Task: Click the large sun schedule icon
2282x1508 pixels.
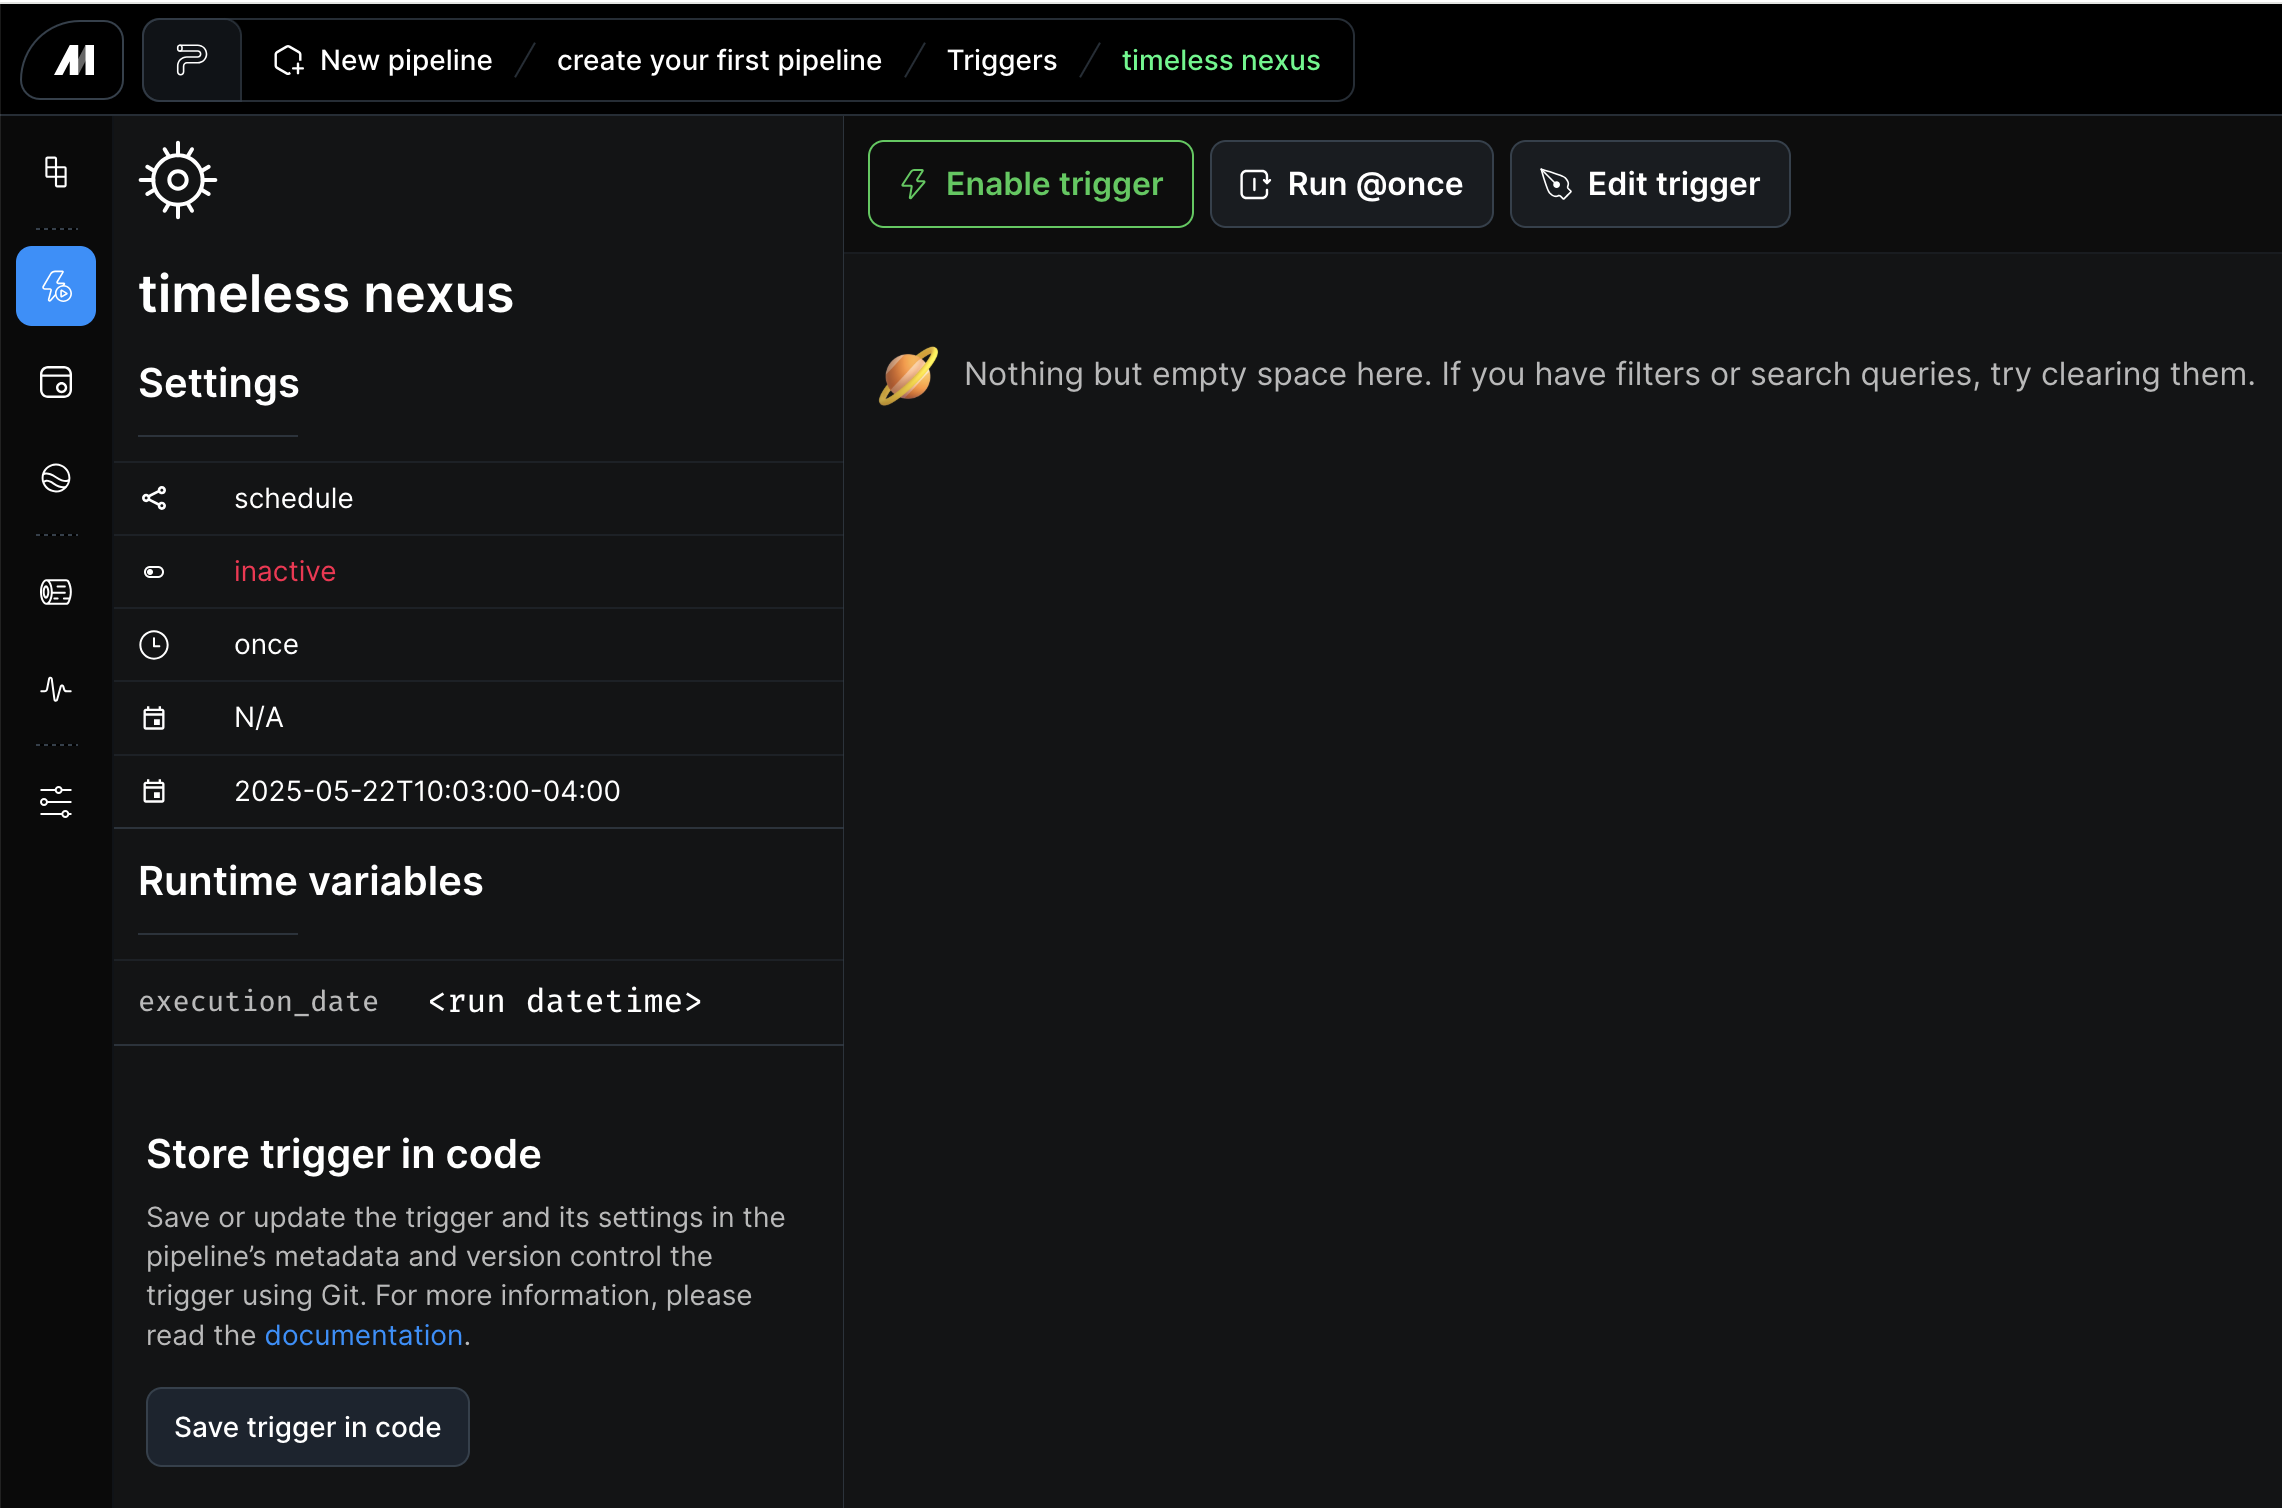Action: [178, 181]
